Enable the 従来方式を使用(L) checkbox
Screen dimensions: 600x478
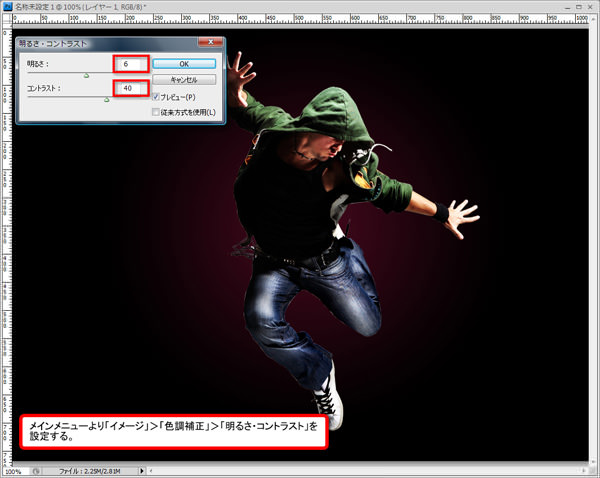pyautogui.click(x=156, y=112)
